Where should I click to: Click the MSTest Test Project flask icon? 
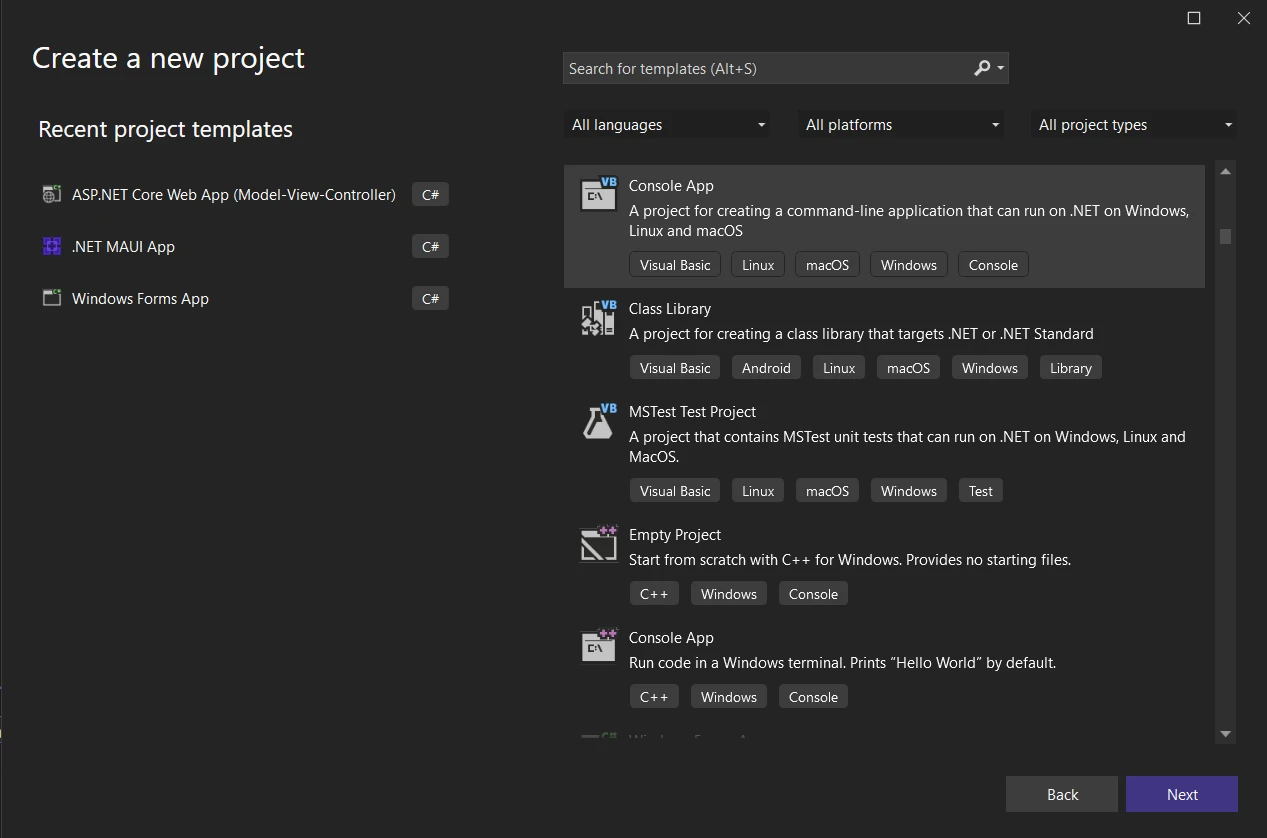pos(599,421)
